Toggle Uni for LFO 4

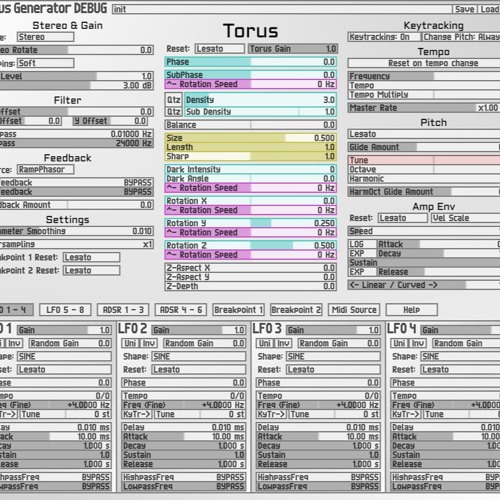click(399, 343)
